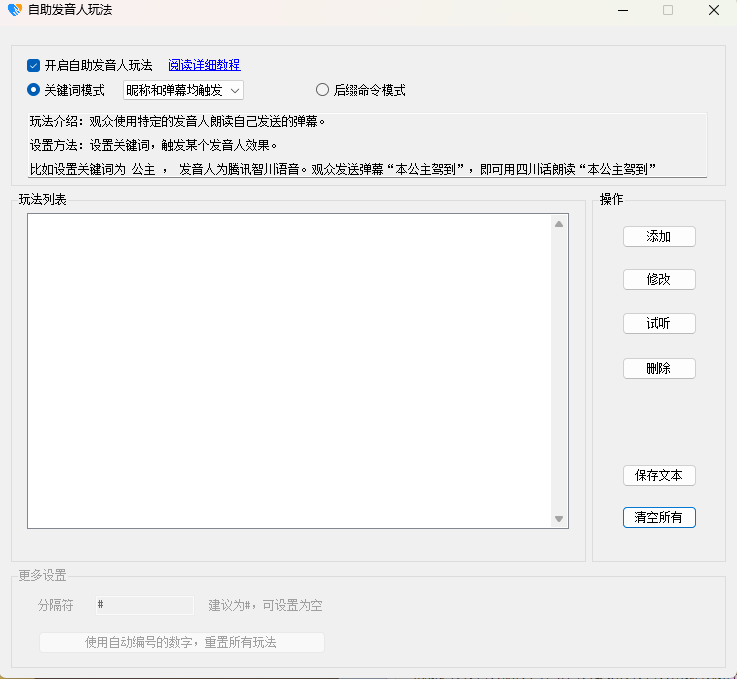Click the 分隔符 input field
The height and width of the screenshot is (679, 737).
pos(145,605)
